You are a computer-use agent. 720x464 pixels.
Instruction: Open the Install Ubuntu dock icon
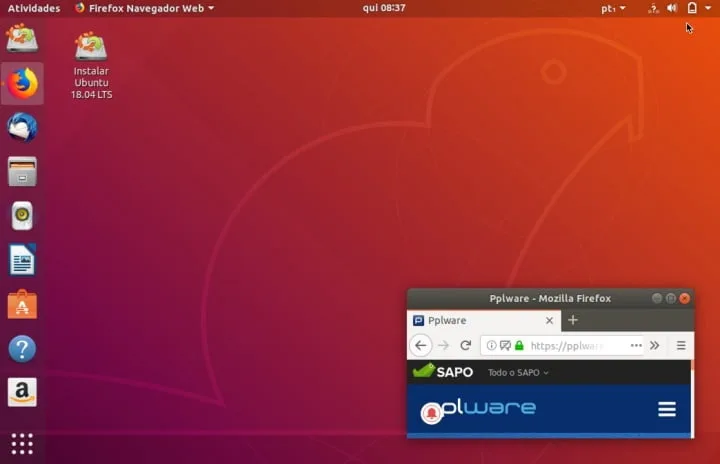tap(22, 39)
